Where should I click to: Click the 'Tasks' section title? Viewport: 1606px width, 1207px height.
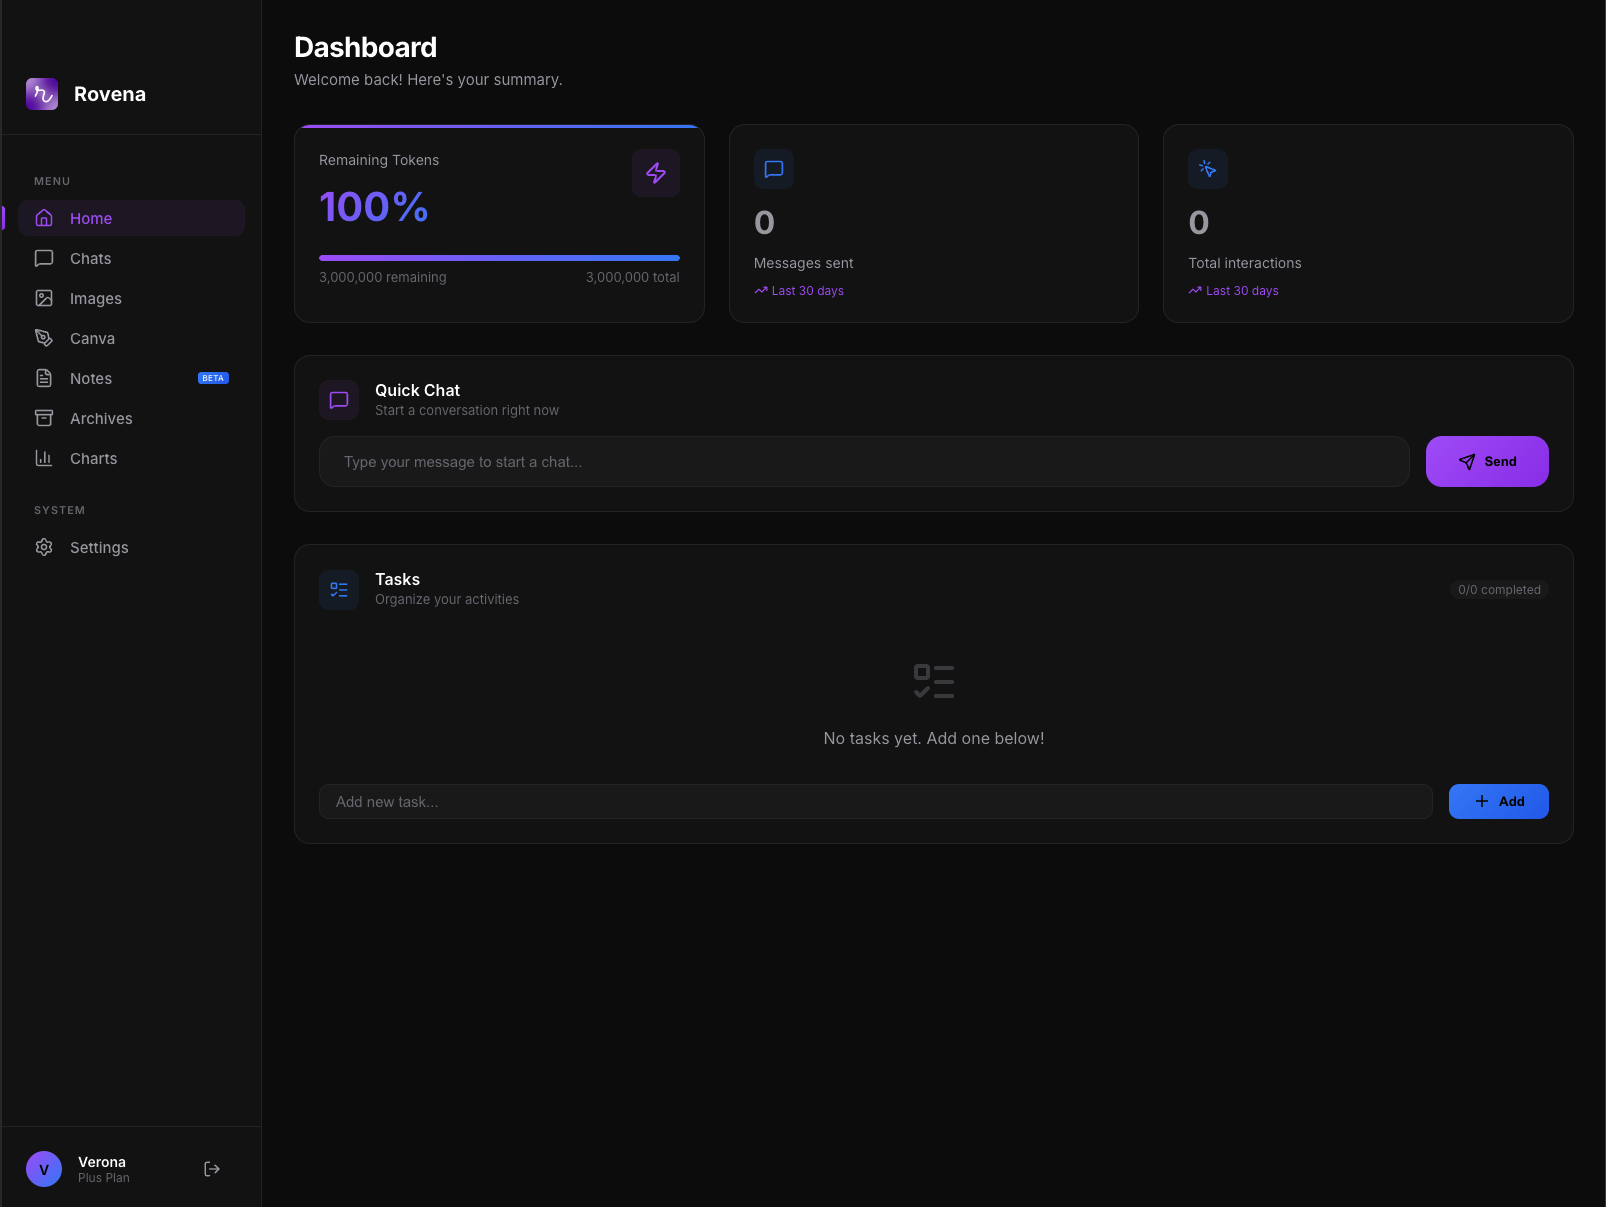(x=398, y=579)
